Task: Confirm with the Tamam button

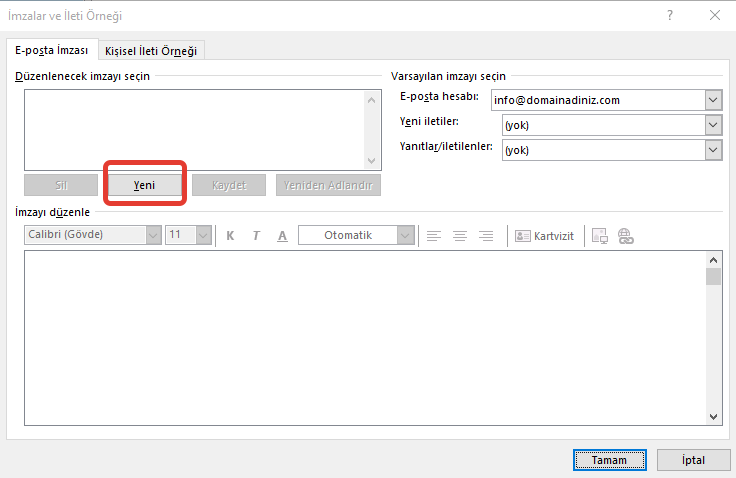Action: pos(608,460)
